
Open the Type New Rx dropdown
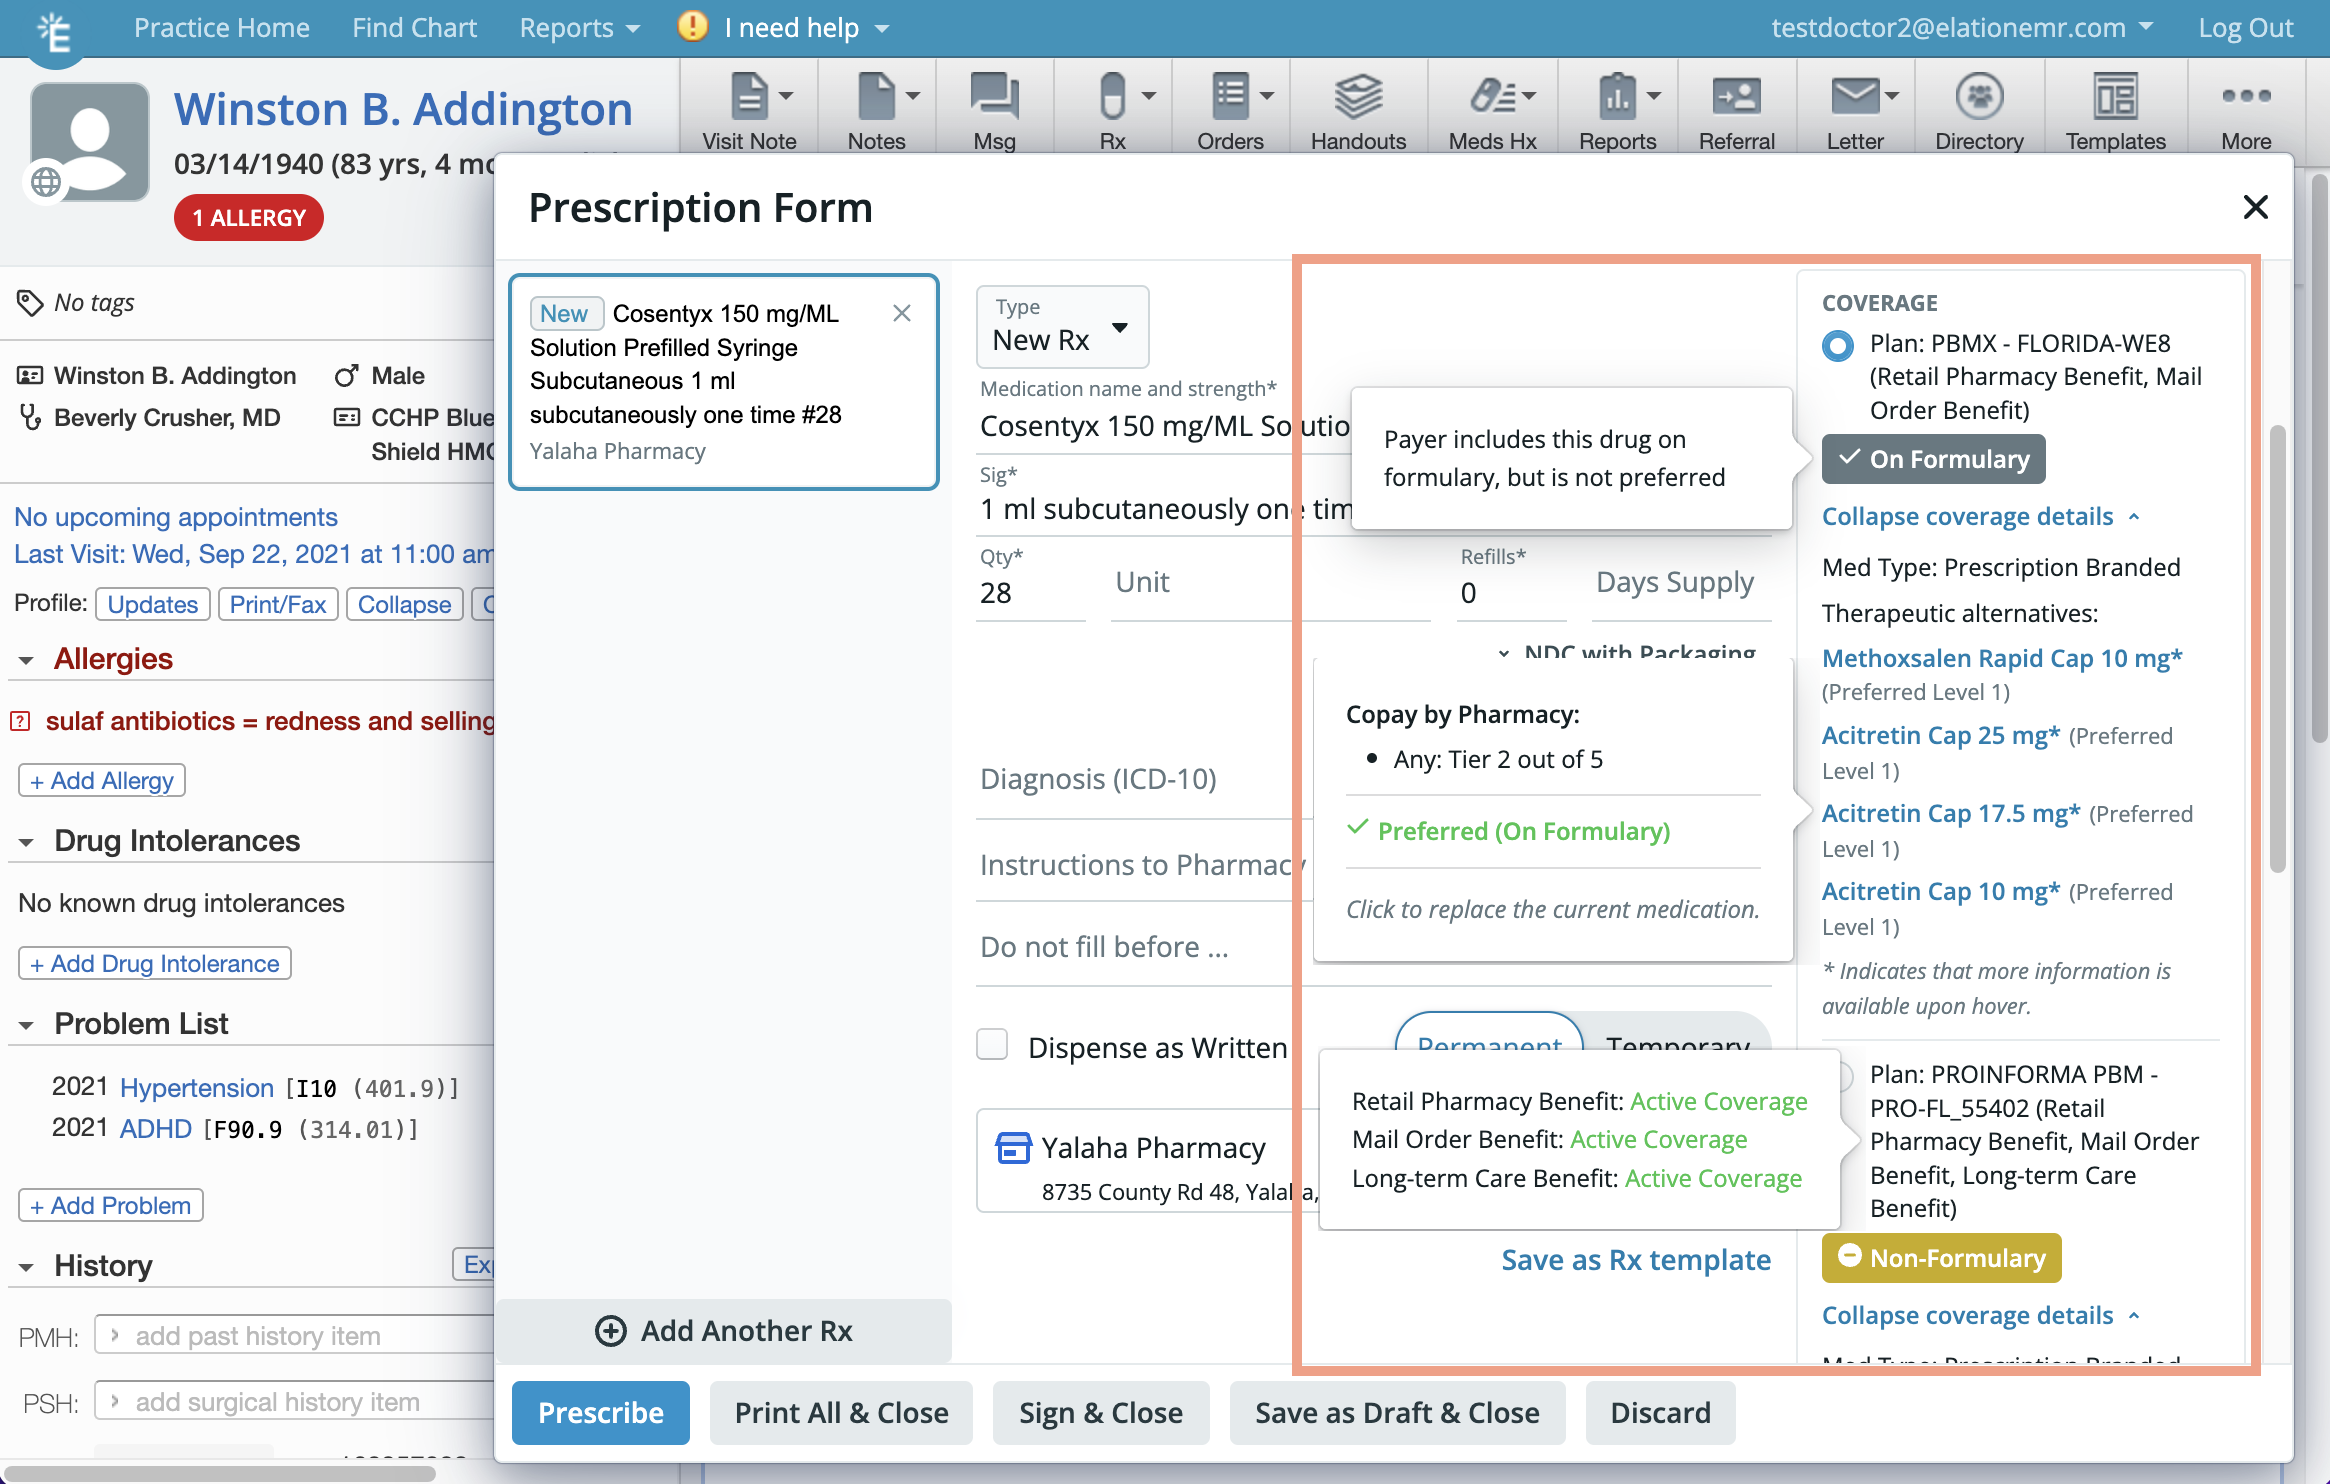[1062, 328]
